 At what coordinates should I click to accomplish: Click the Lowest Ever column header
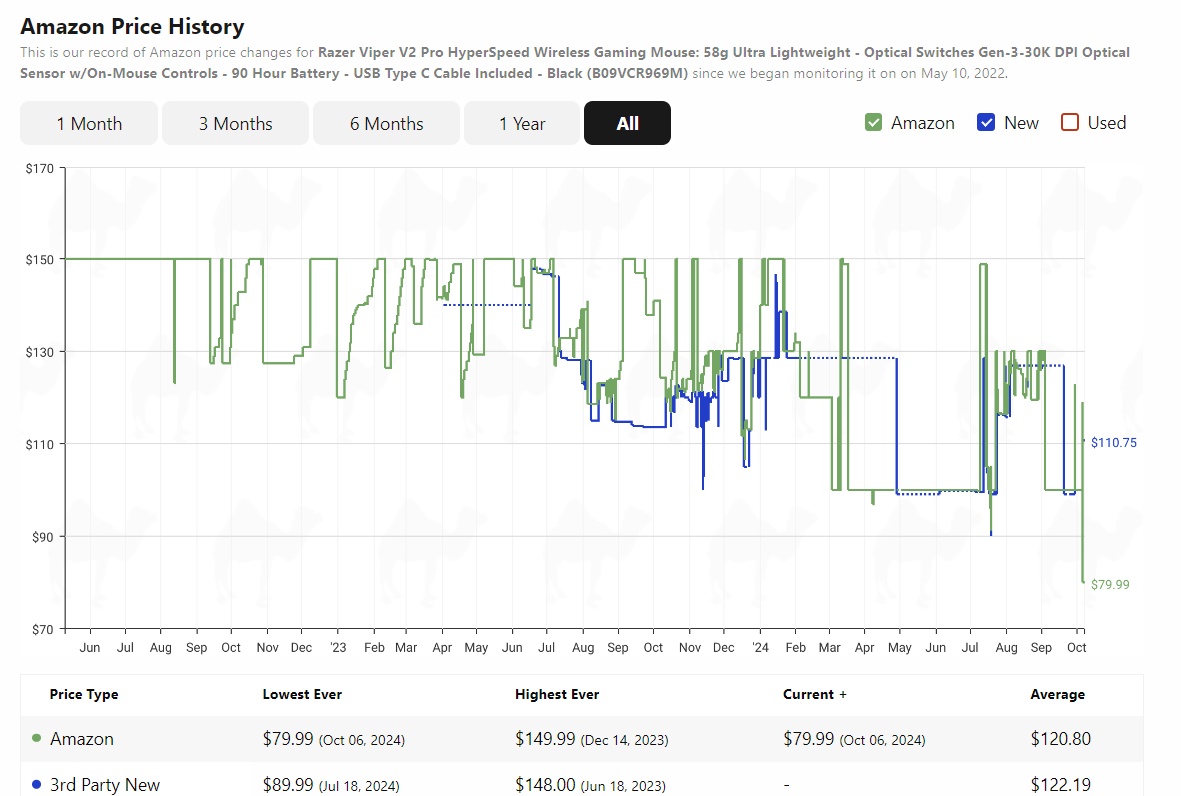pos(302,694)
